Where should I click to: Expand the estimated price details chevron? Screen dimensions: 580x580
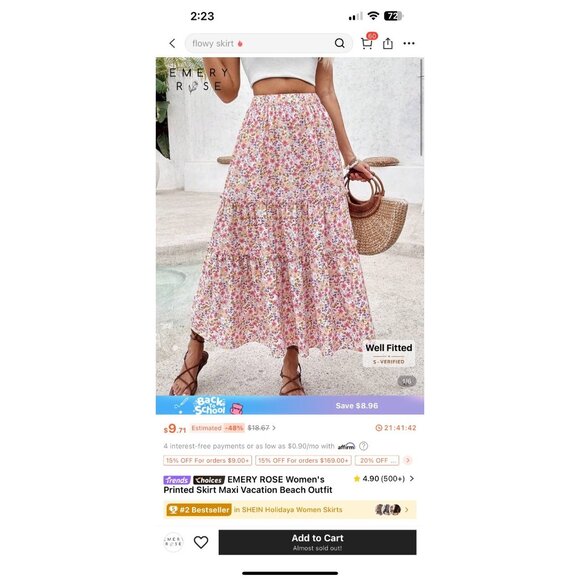pyautogui.click(x=274, y=428)
